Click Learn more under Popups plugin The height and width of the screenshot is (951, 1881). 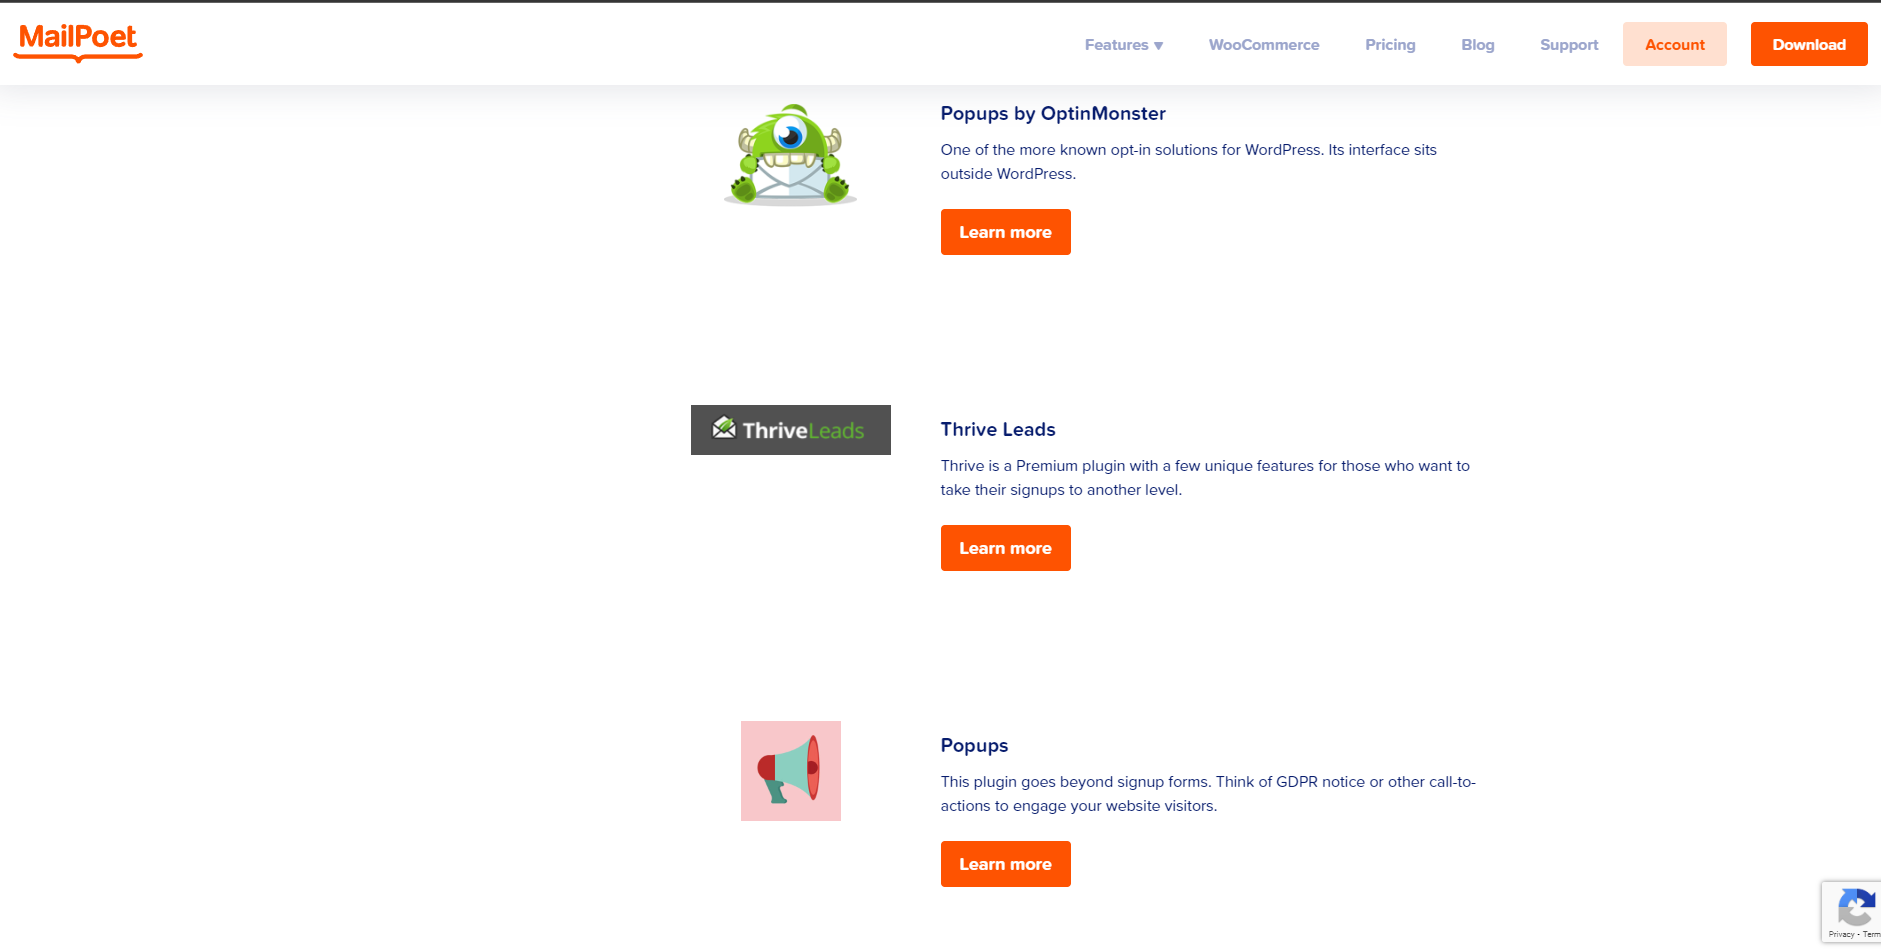pos(1005,864)
